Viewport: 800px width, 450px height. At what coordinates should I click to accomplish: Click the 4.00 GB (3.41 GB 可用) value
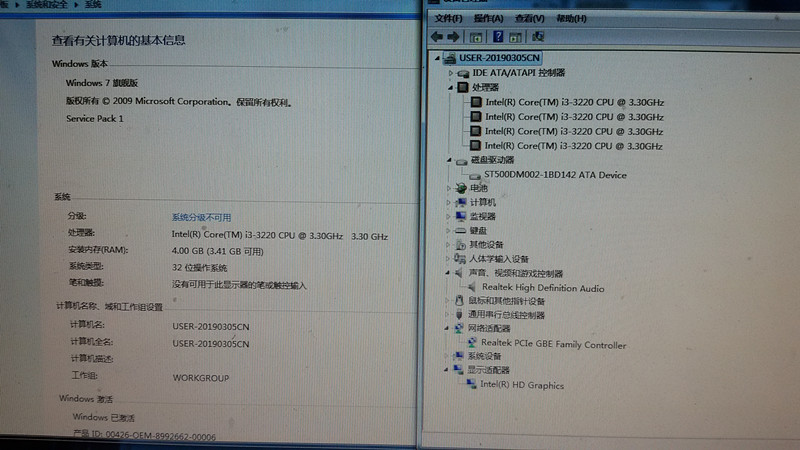217,252
